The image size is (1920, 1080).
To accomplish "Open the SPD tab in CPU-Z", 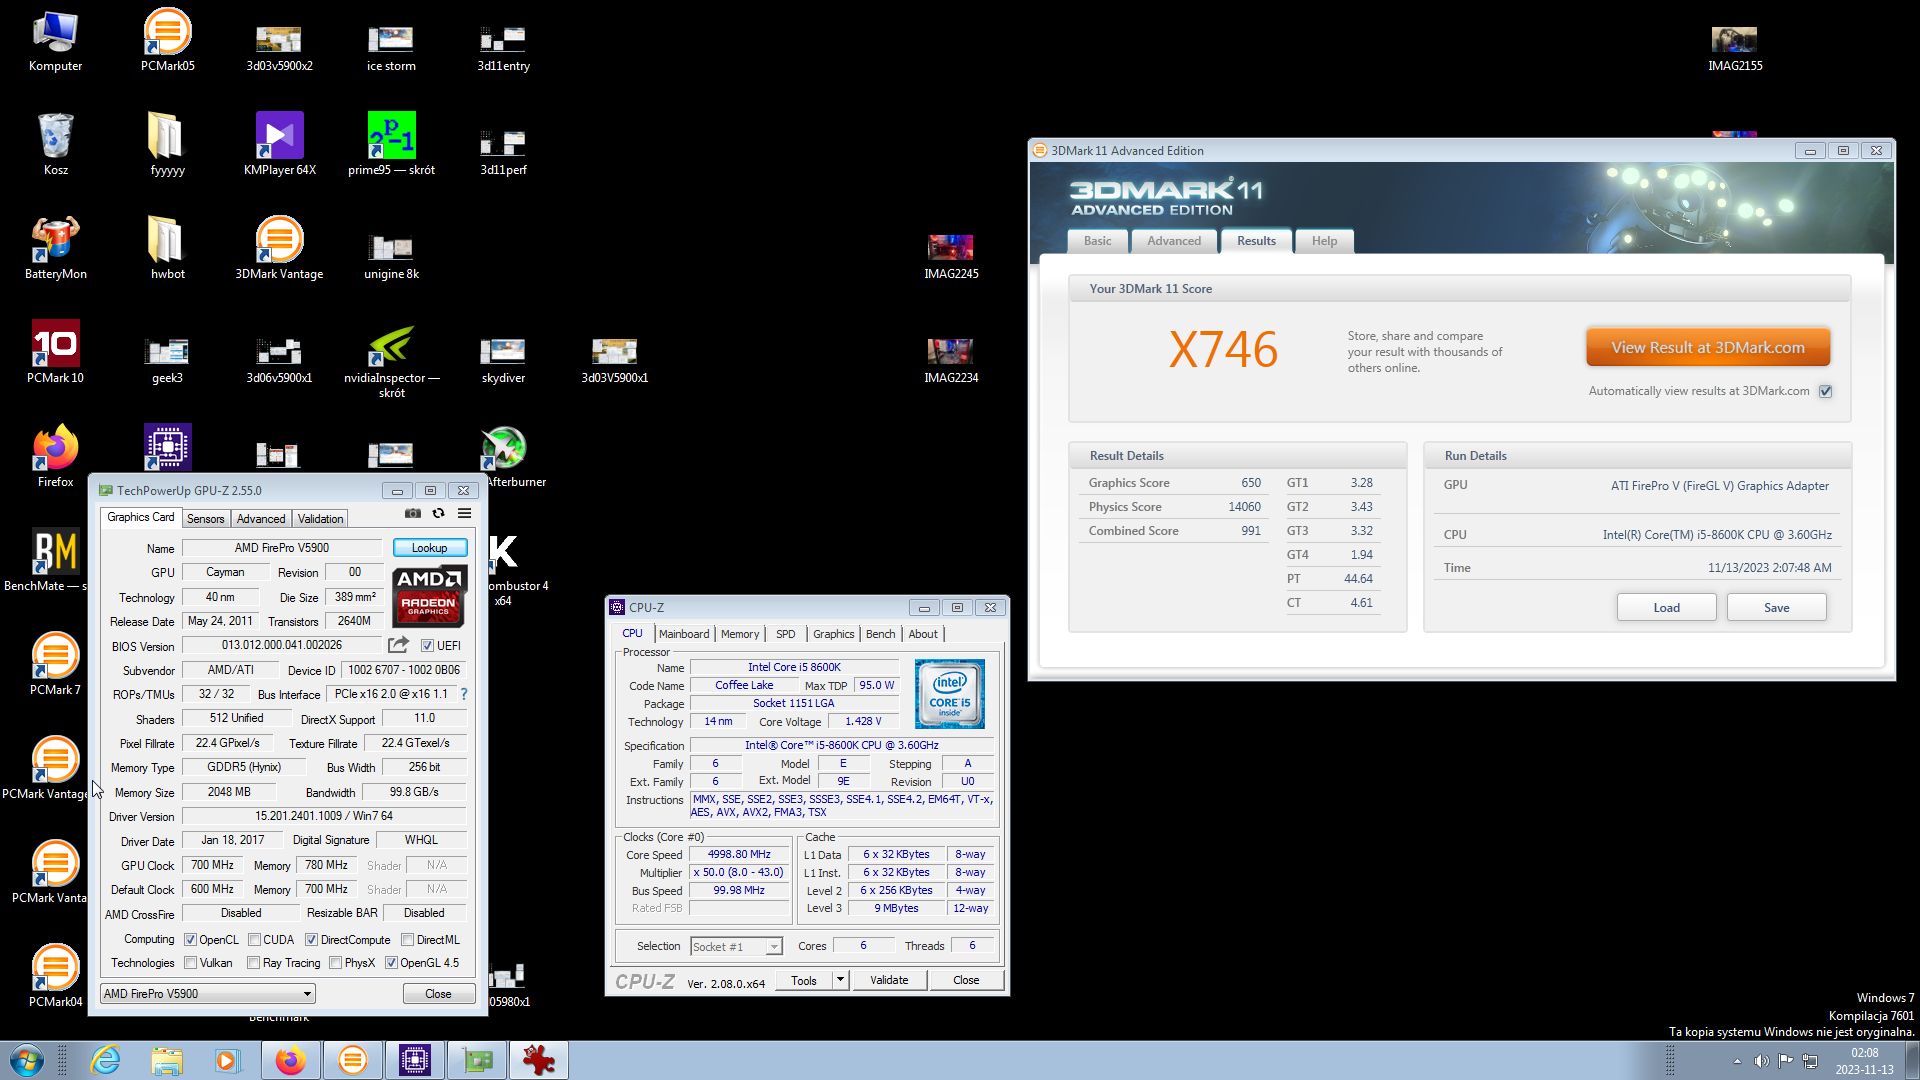I will coord(786,634).
